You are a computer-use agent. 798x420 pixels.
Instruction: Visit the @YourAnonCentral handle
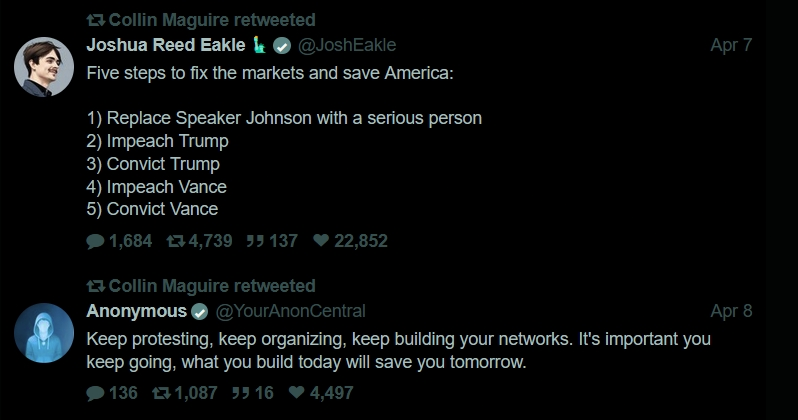pos(291,311)
